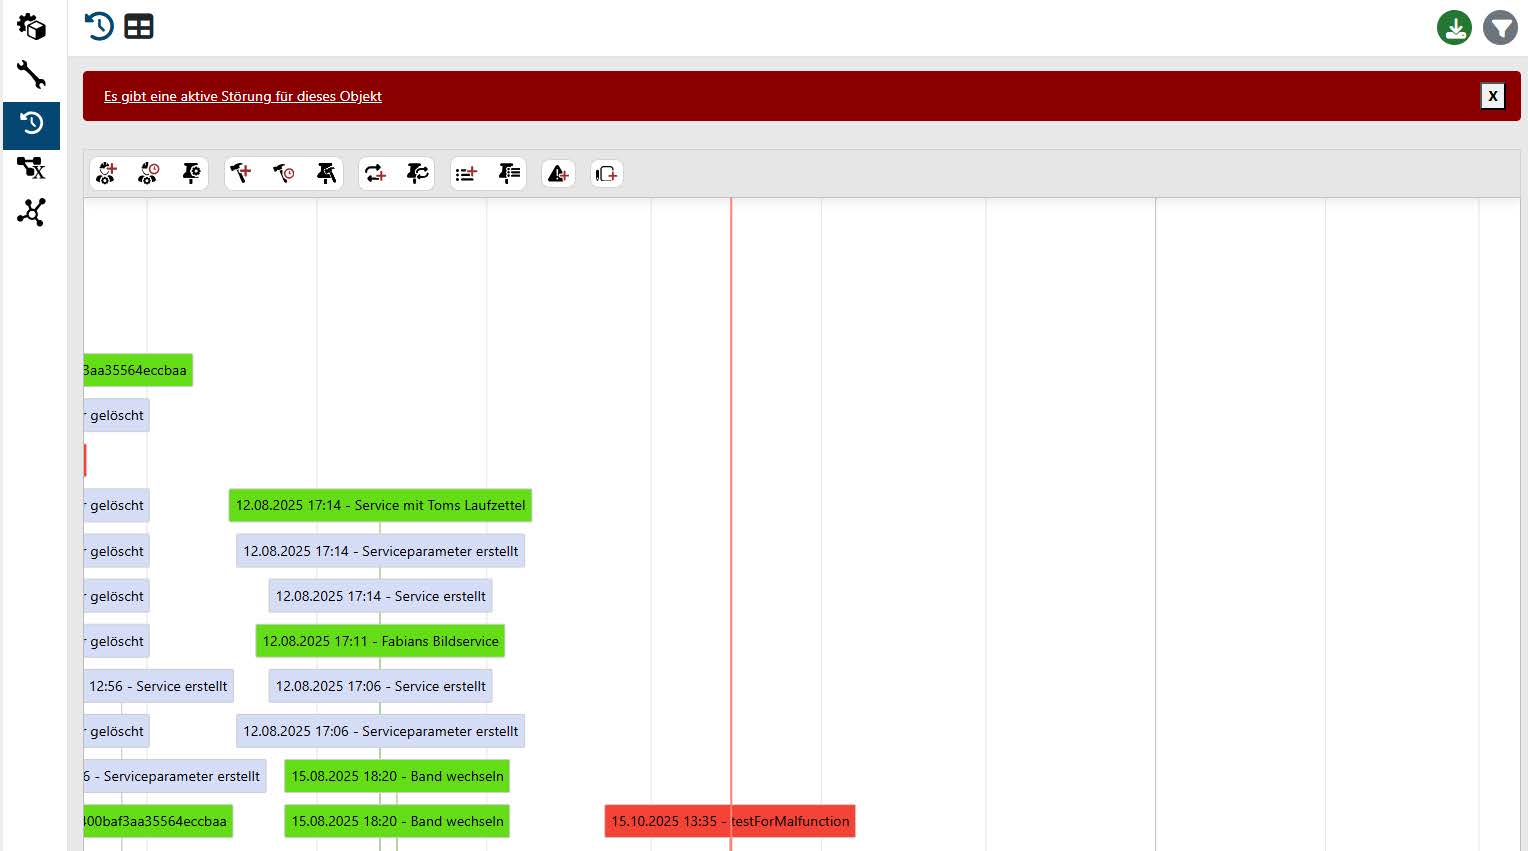This screenshot has width=1528, height=851.
Task: Click the technician with plus icon
Action: point(106,174)
